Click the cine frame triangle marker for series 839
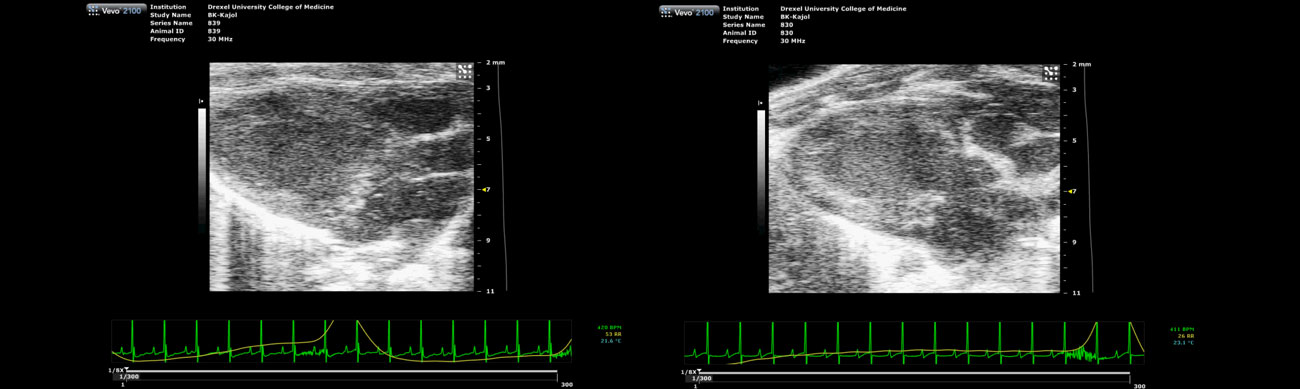This screenshot has height=389, width=1300. pyautogui.click(x=126, y=369)
